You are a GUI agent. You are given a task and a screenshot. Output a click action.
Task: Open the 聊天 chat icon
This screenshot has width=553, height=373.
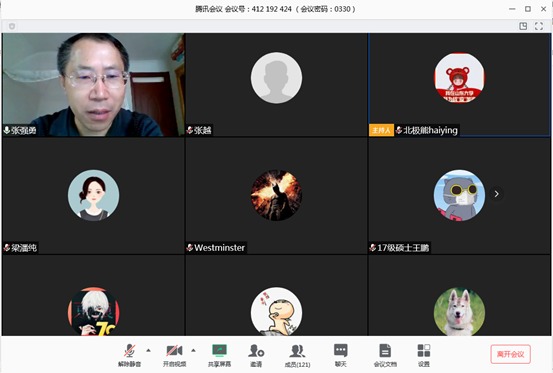click(x=341, y=355)
